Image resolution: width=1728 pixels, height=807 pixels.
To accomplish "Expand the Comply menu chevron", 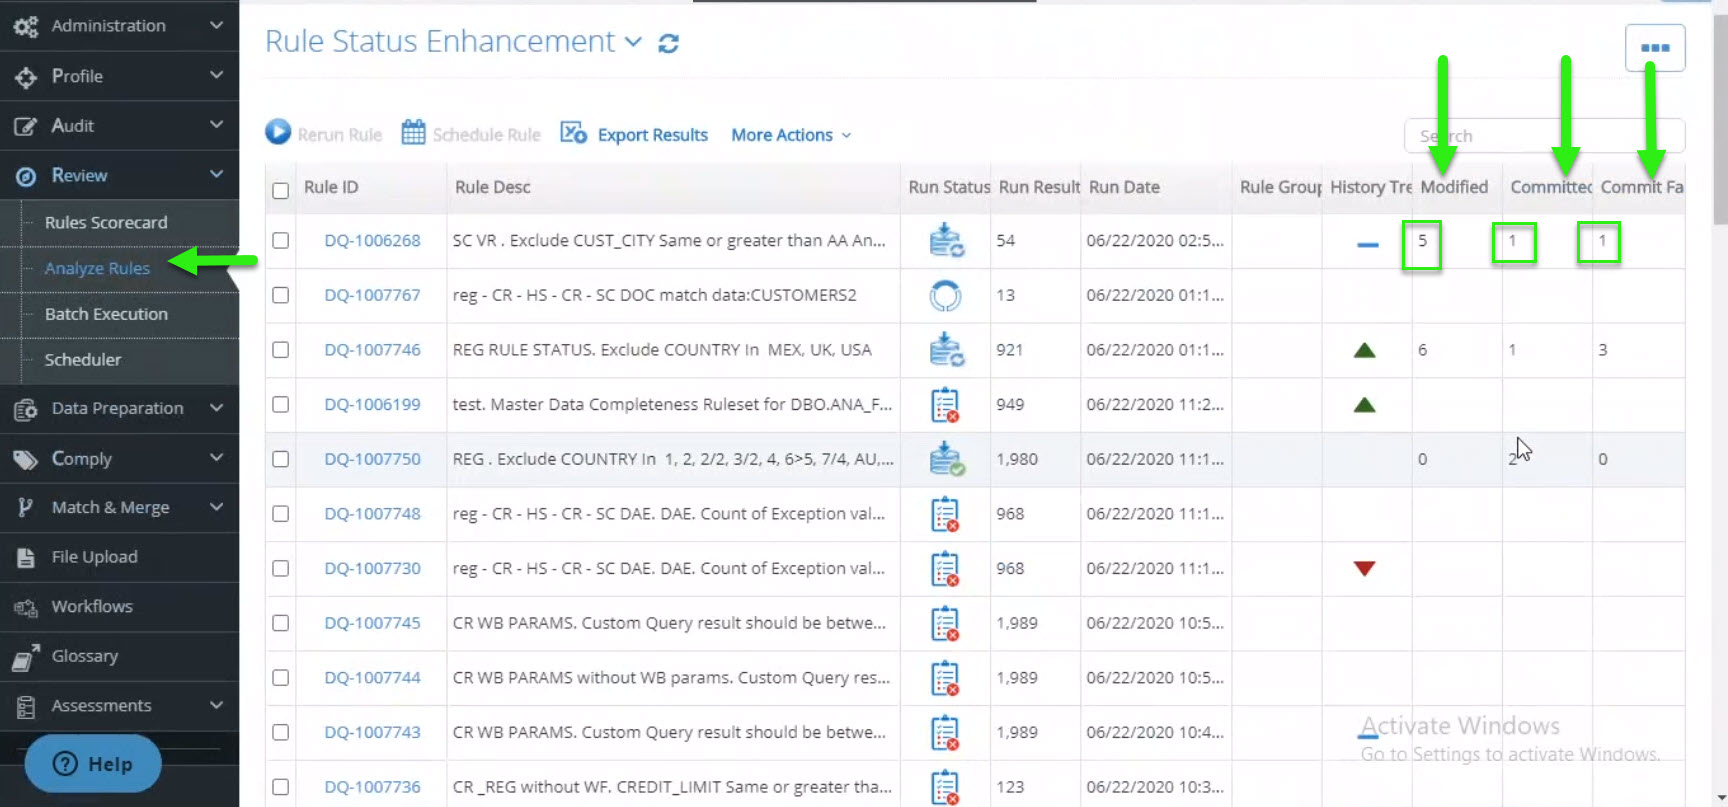I will click(216, 457).
